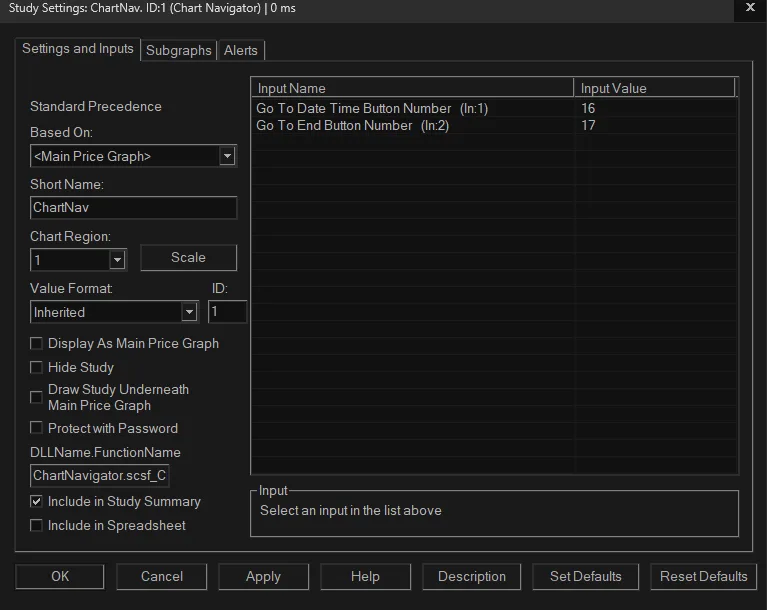Click input value 17
Image resolution: width=767 pixels, height=610 pixels.
[588, 125]
